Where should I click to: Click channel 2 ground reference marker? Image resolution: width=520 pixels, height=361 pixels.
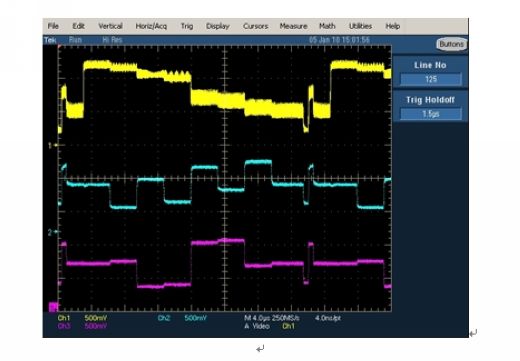pos(52,232)
